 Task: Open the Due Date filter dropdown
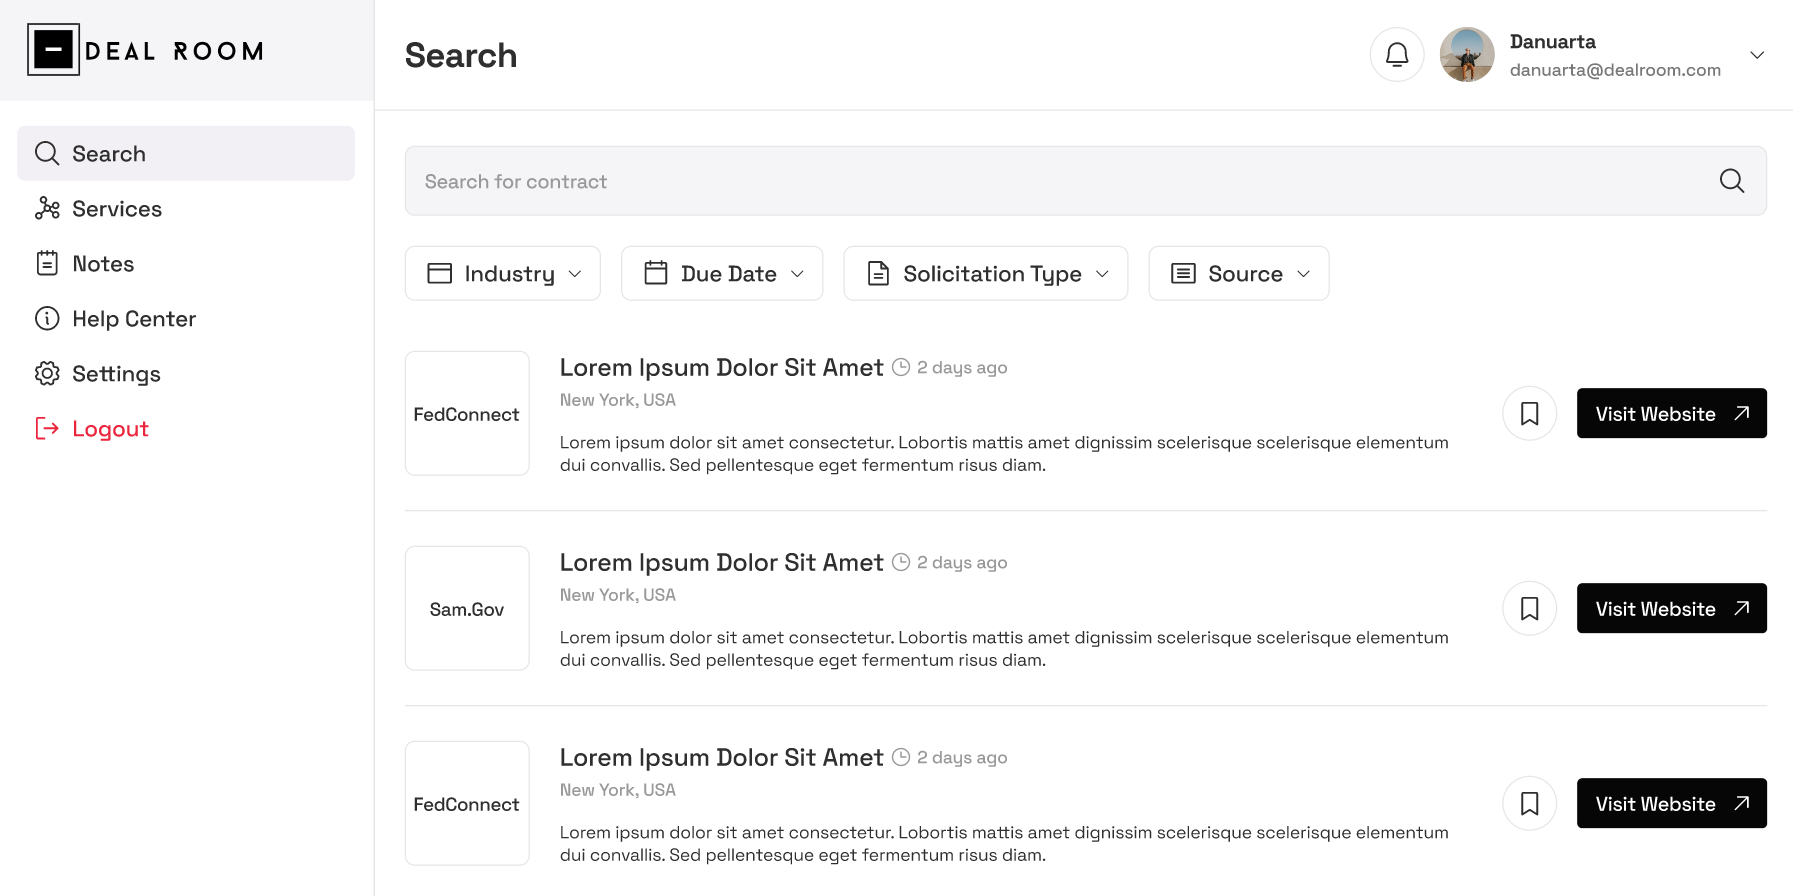(x=721, y=273)
